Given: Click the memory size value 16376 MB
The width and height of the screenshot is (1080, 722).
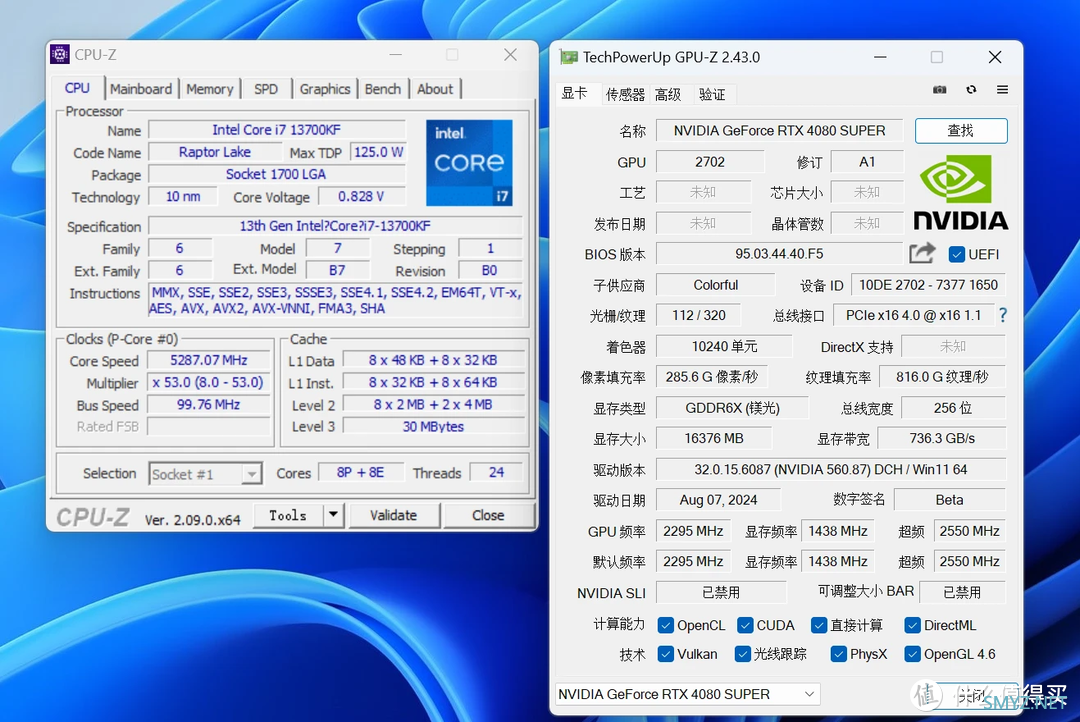Looking at the screenshot, I should coord(714,438).
